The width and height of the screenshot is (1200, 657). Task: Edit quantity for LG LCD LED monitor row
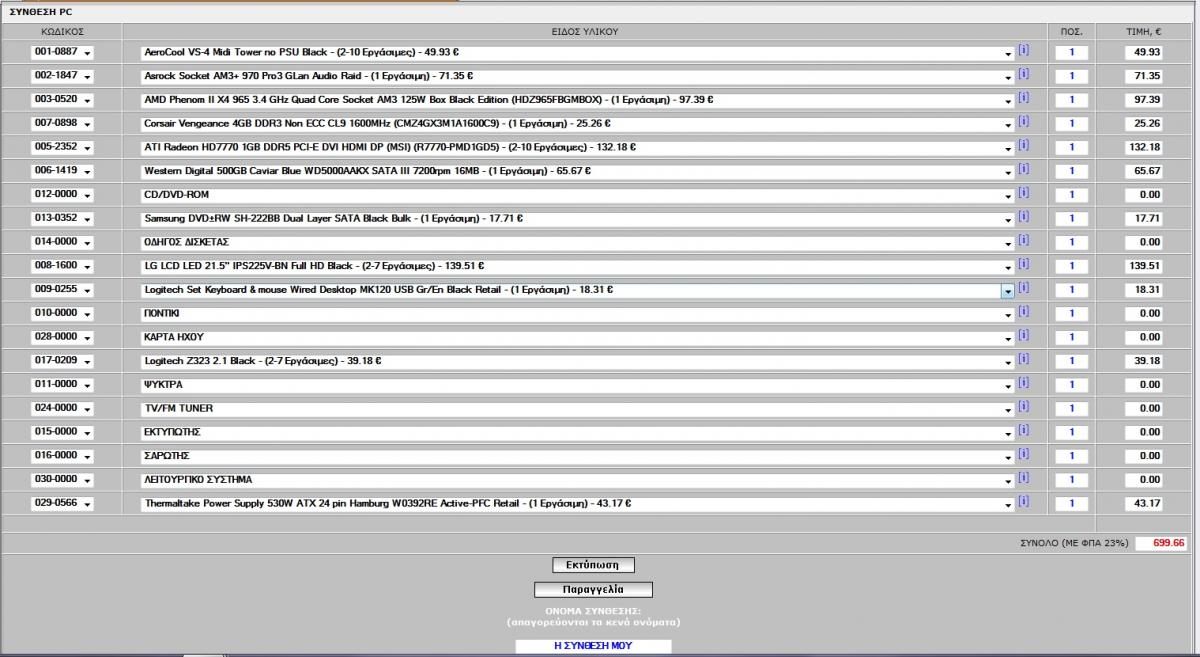click(x=1071, y=266)
